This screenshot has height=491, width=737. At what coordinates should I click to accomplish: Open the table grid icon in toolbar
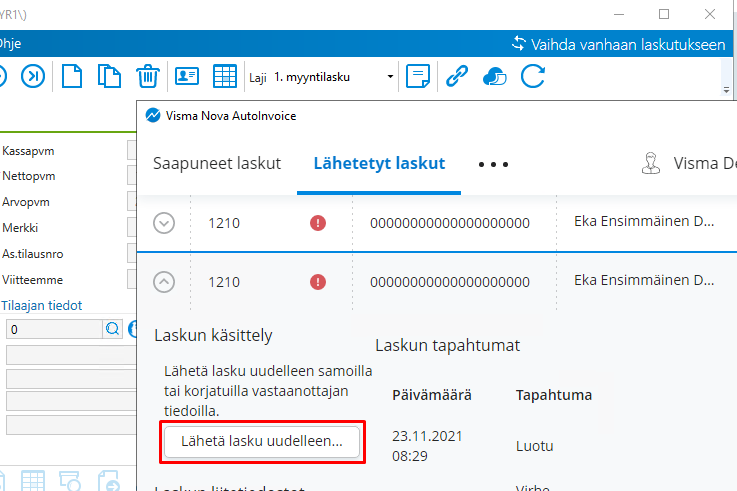pyautogui.click(x=225, y=76)
